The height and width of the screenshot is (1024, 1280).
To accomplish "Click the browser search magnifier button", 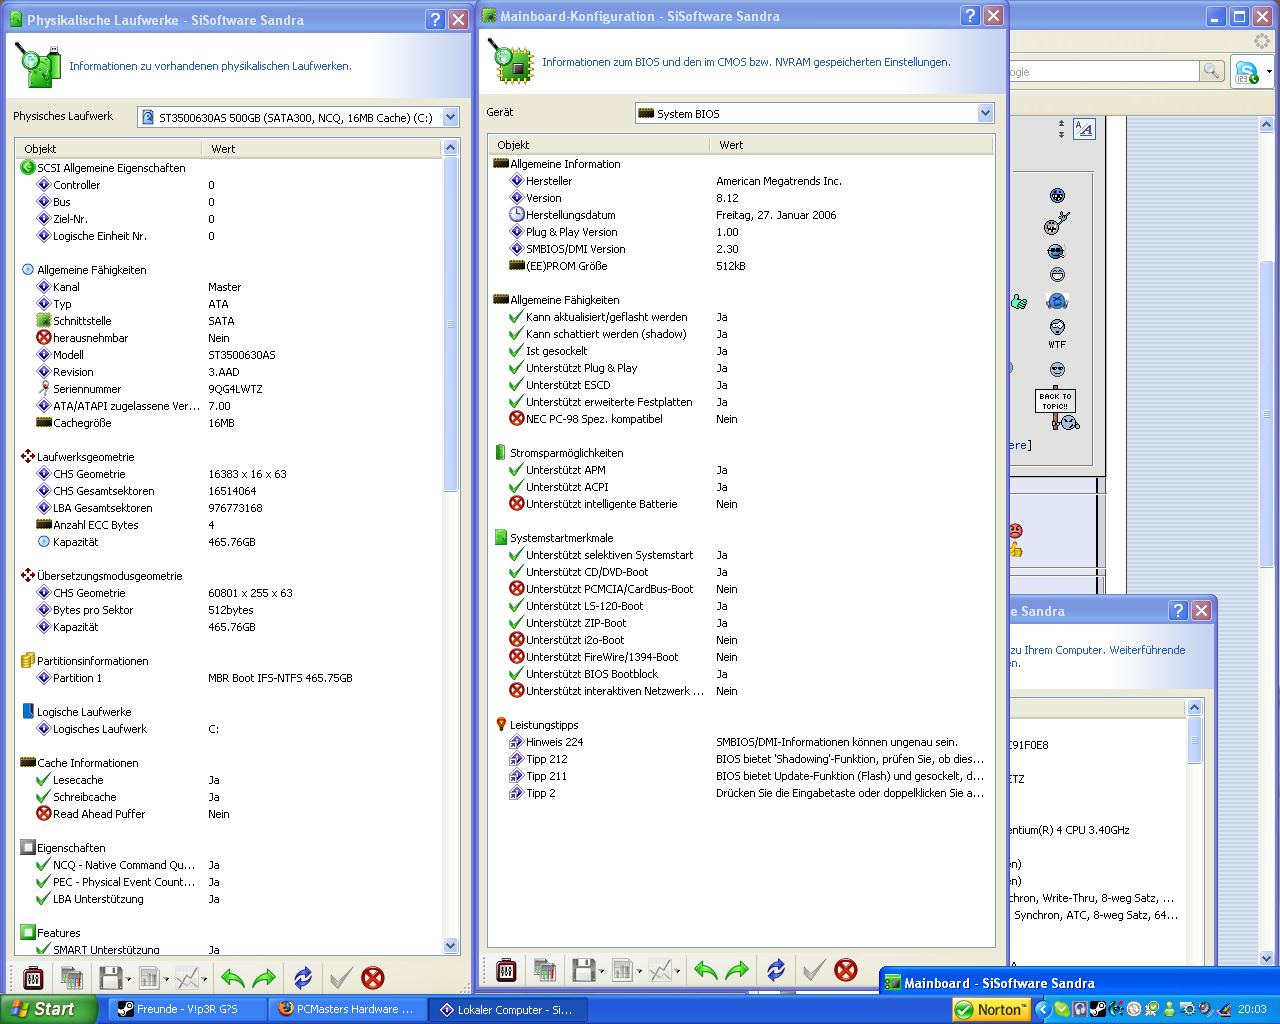I will pos(1212,71).
